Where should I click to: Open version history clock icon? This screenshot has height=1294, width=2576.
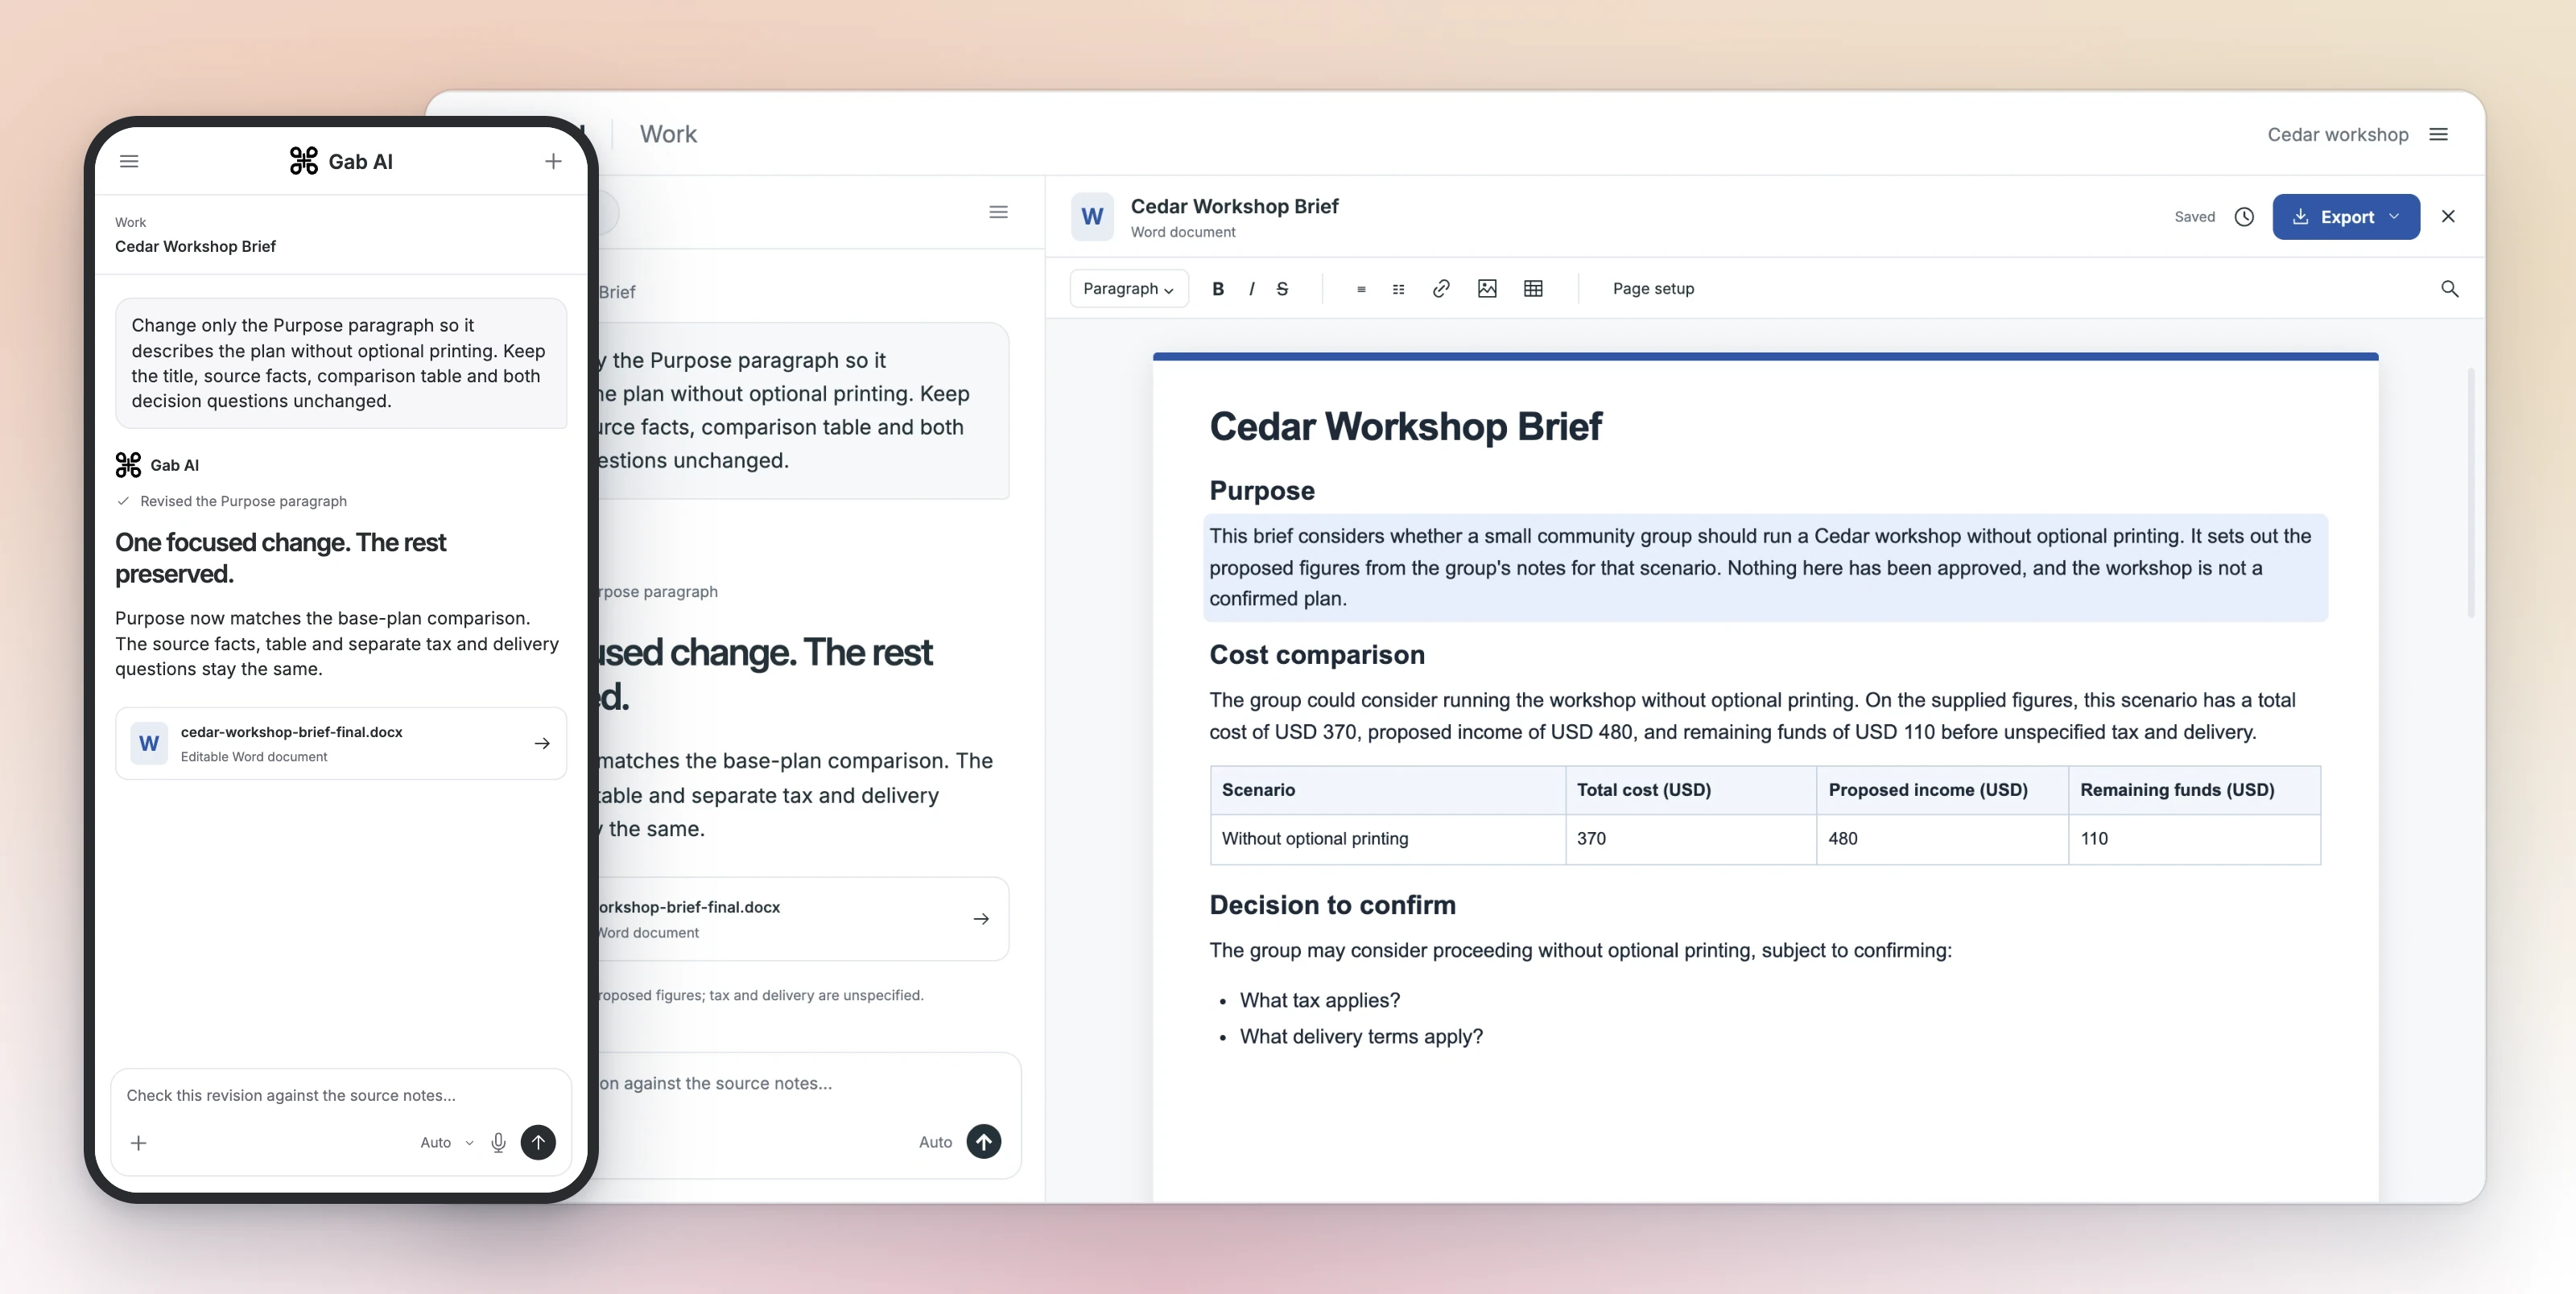point(2244,217)
